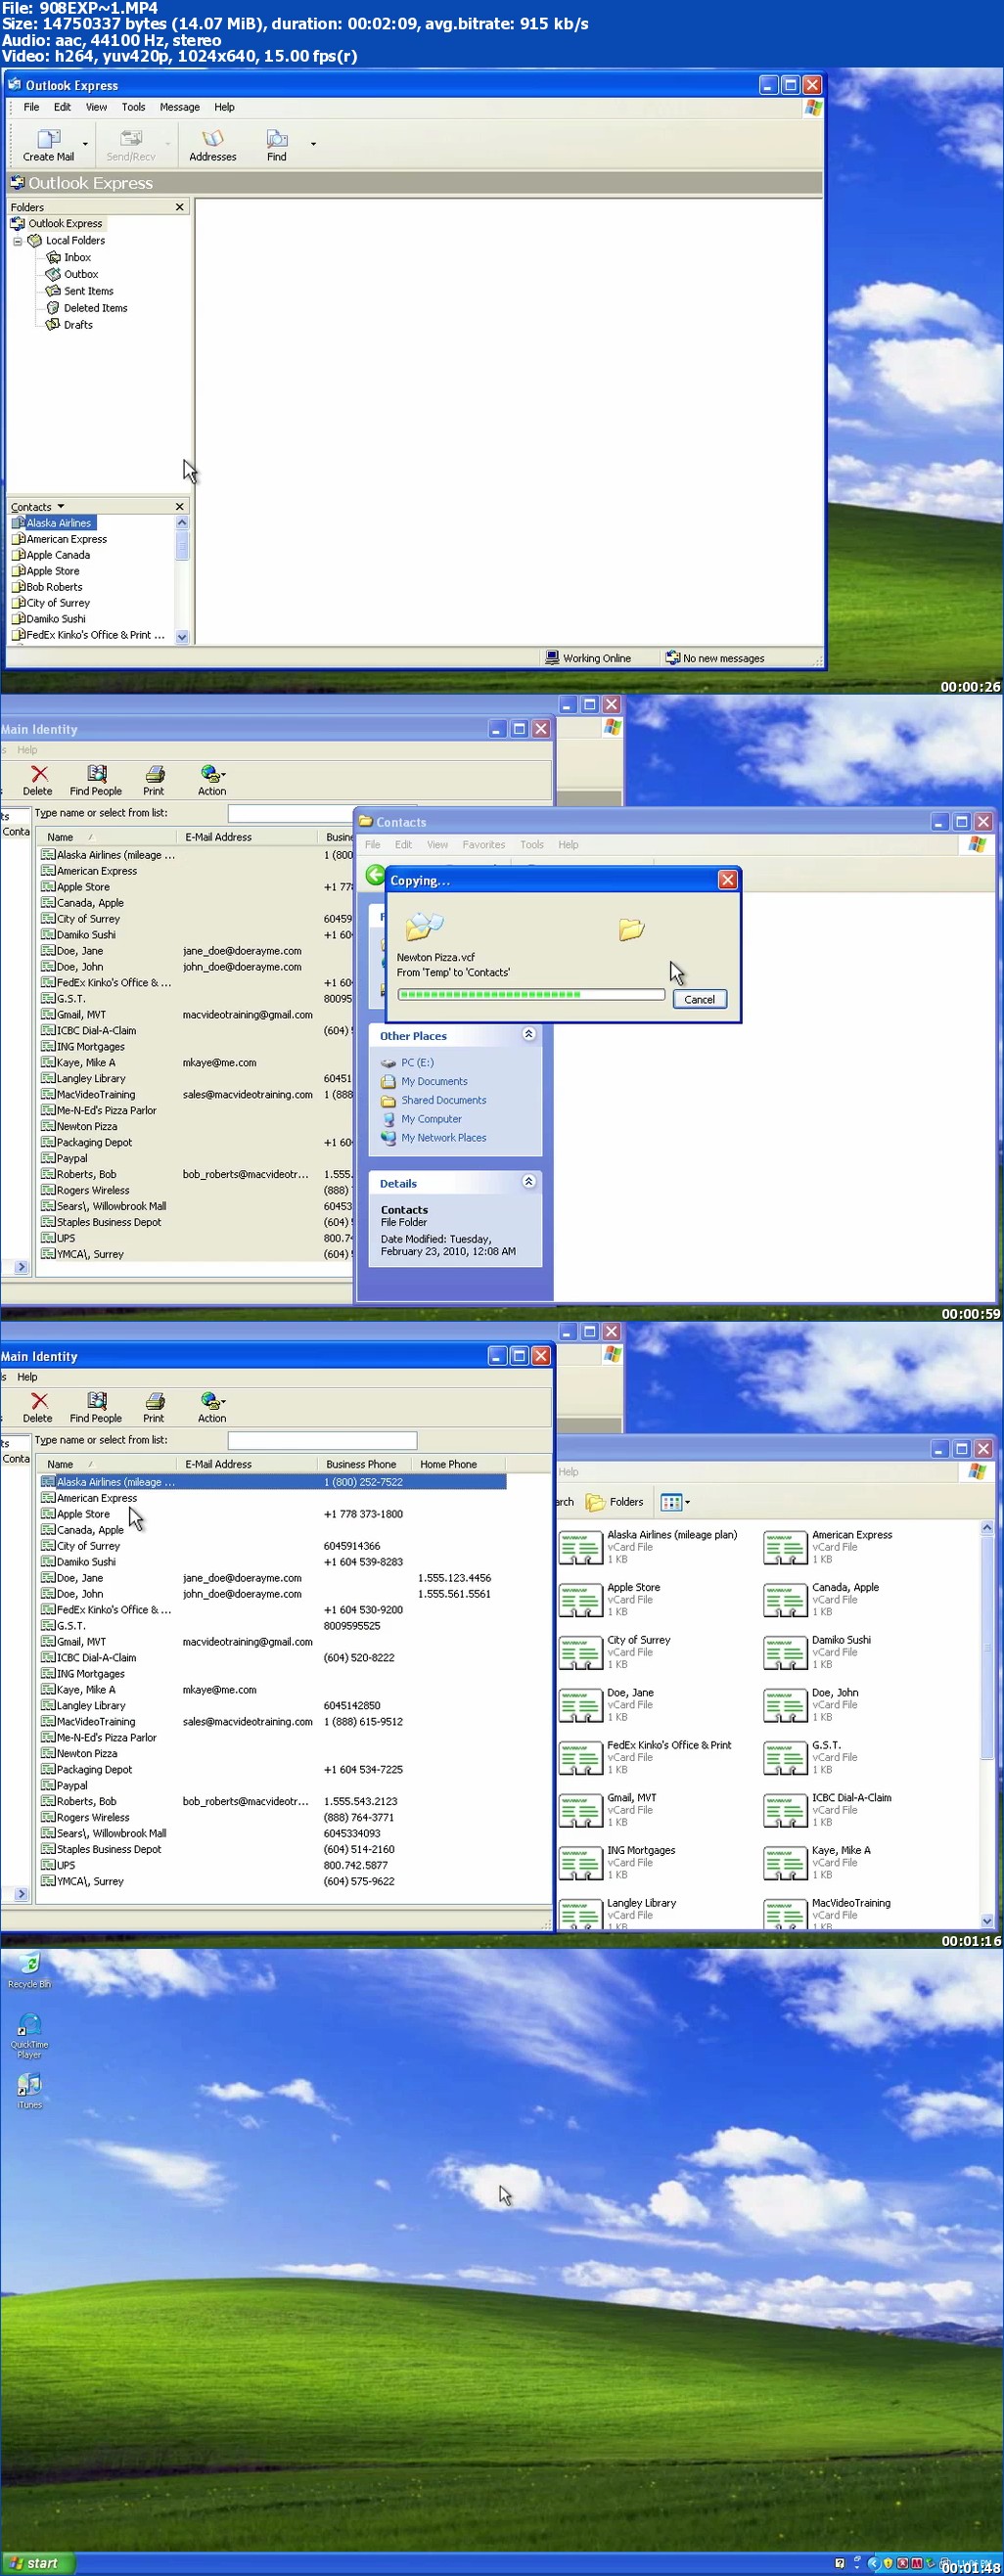Image resolution: width=1004 pixels, height=2576 pixels.
Task: Collapse the Local Folders tree node
Action: [17, 241]
